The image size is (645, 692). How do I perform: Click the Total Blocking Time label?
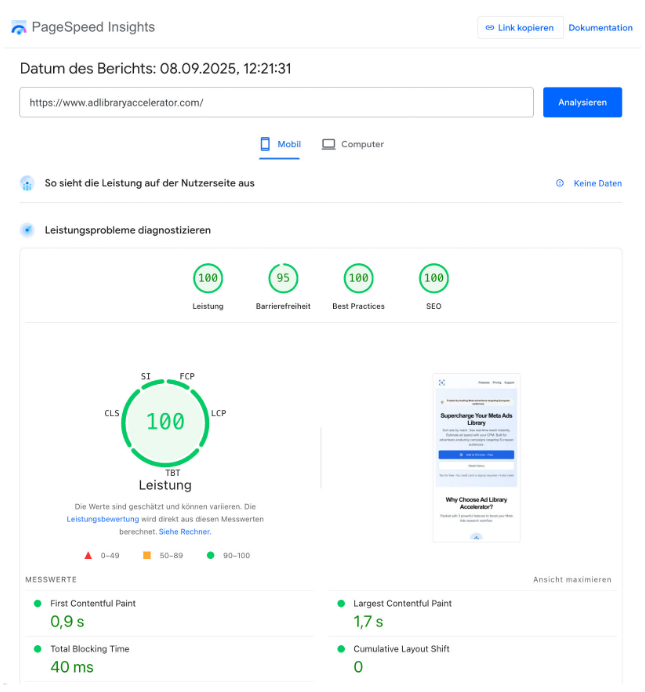[x=90, y=649]
